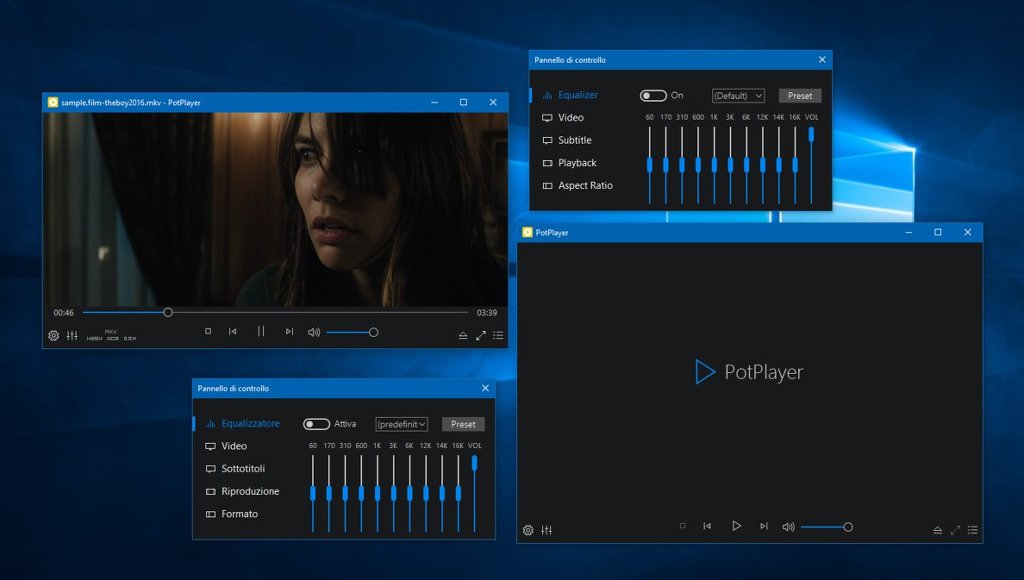1024x580 pixels.
Task: Skip to next track in sample.film player
Action: click(x=289, y=332)
